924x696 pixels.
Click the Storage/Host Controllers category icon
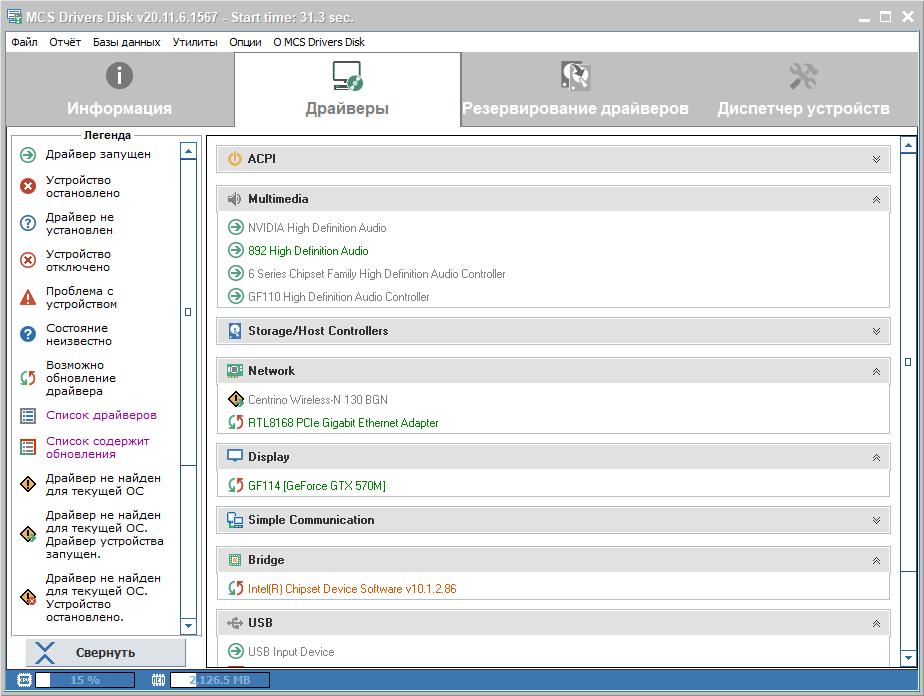point(235,331)
